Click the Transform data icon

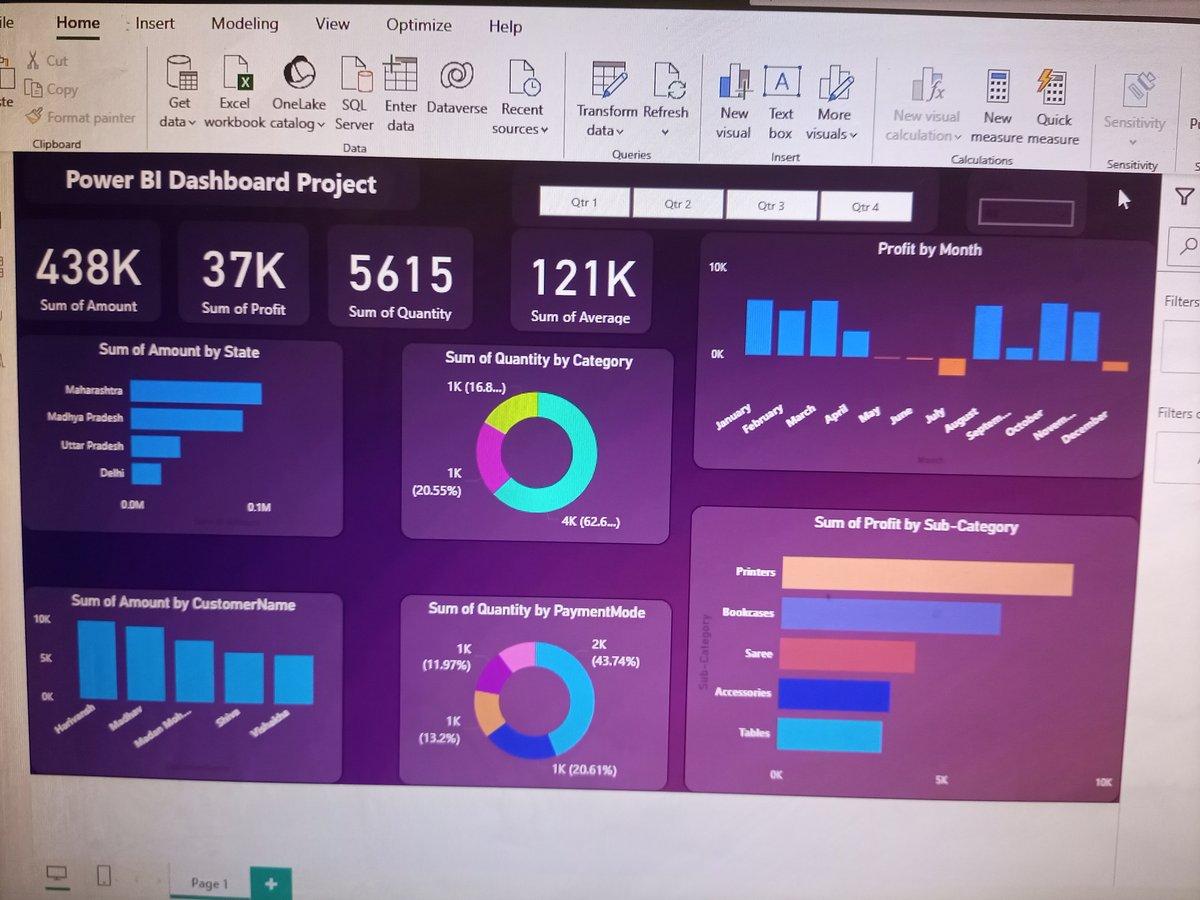[x=607, y=80]
